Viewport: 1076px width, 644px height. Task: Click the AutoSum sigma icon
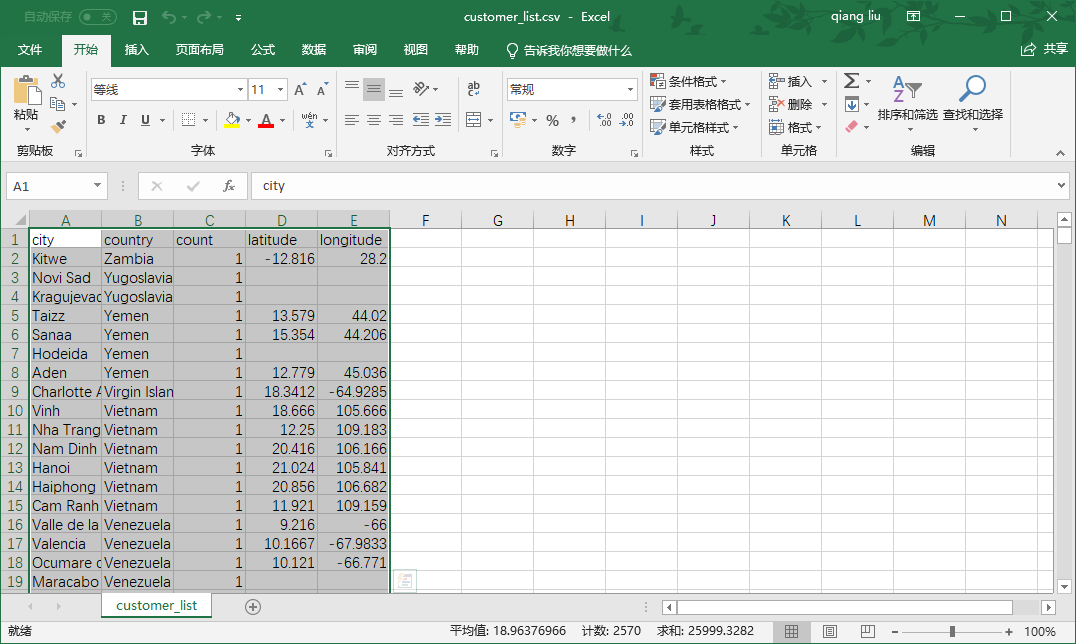[x=851, y=81]
